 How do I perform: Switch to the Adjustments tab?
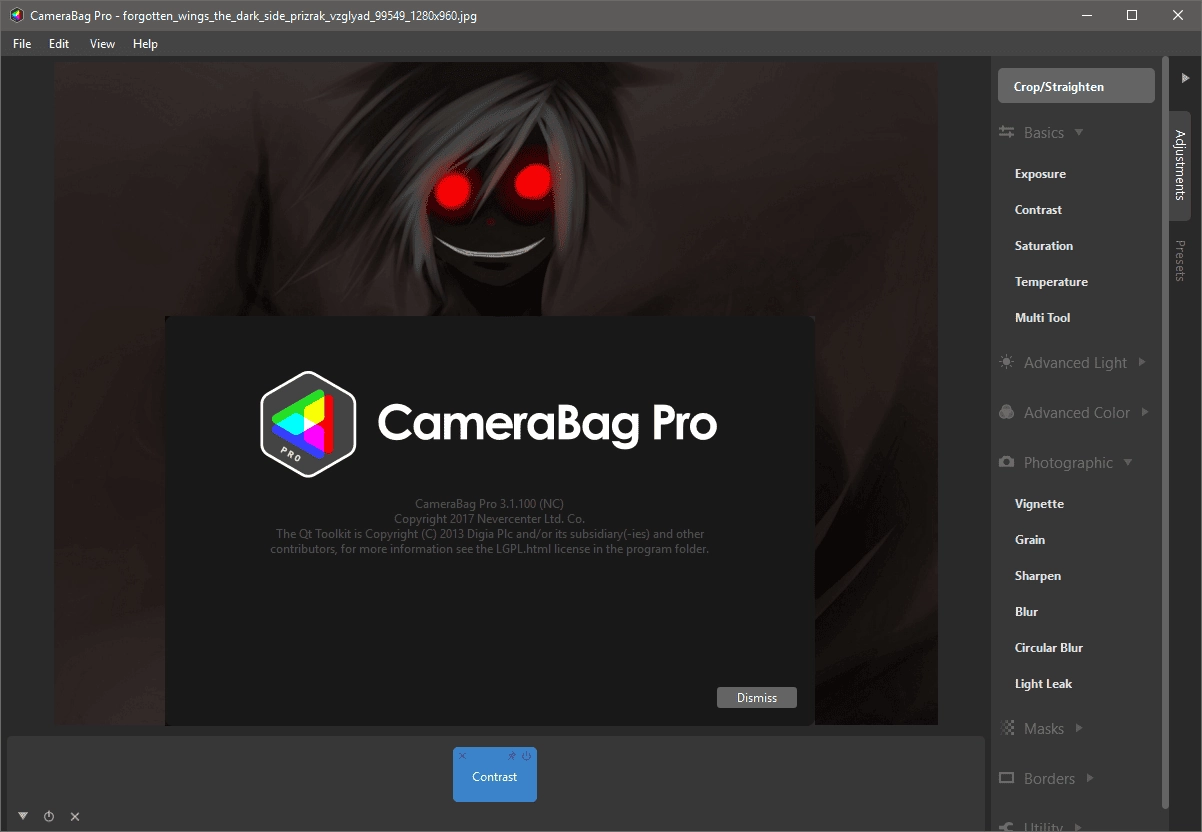(x=1180, y=166)
